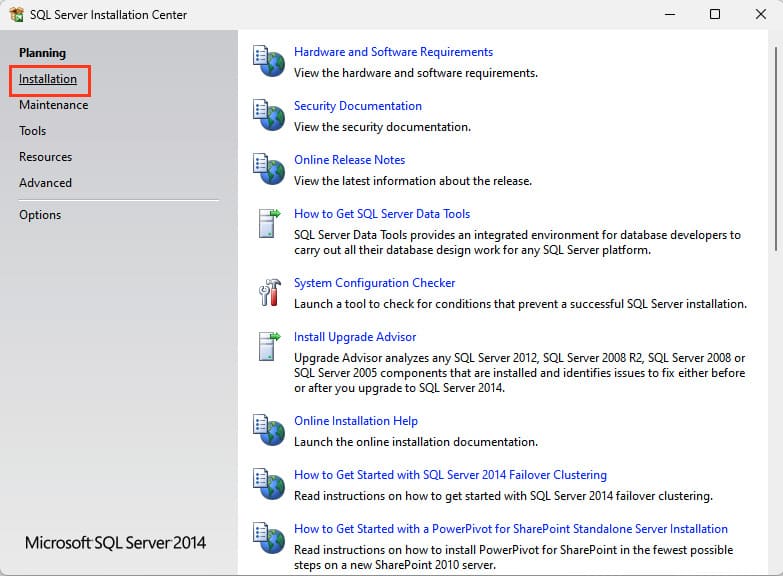
Task: Click the Online Release Notes icon
Action: point(268,170)
